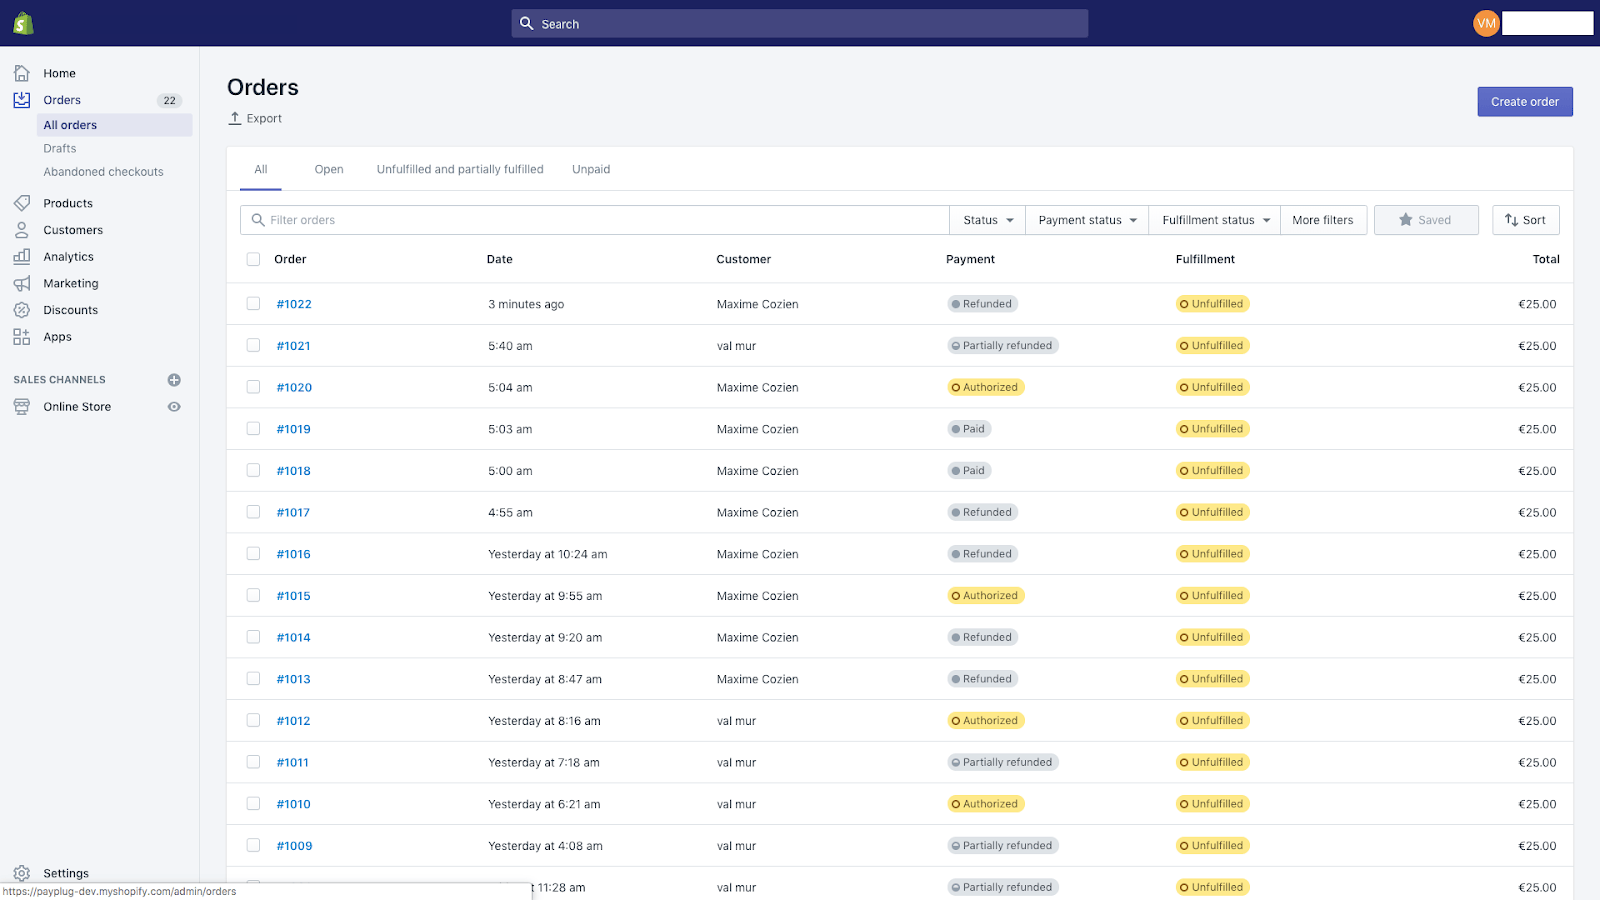Click the Apps sidebar icon
Image resolution: width=1600 pixels, height=900 pixels.
22,336
